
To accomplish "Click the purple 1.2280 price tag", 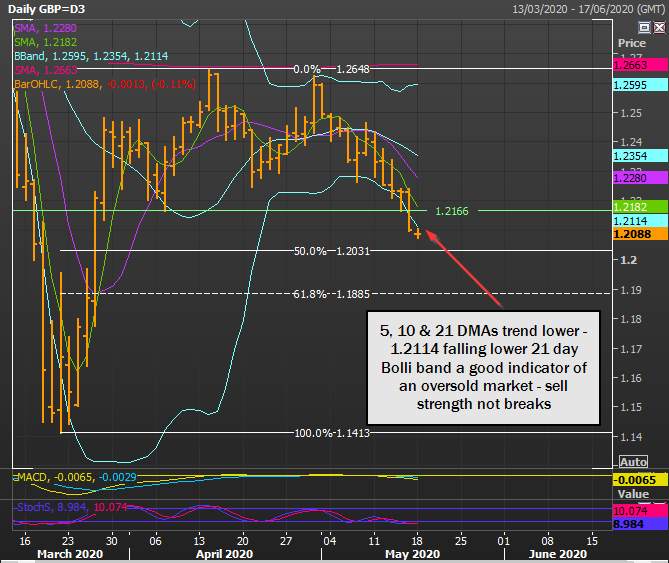I will pos(640,177).
